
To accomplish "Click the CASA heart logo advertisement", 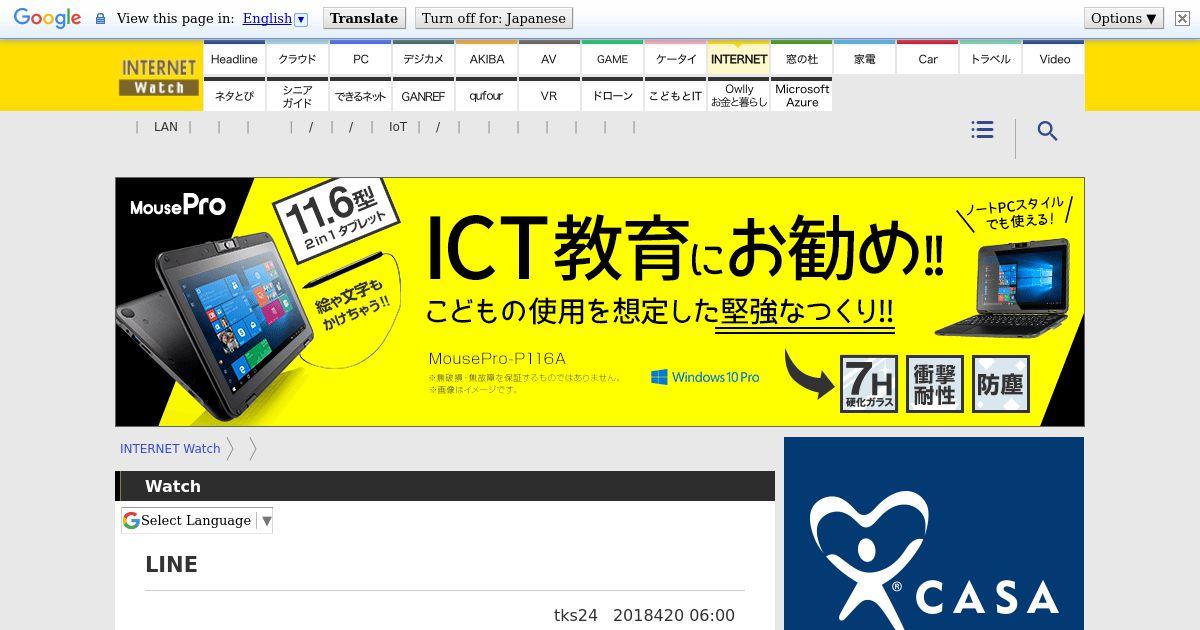I will [934, 533].
